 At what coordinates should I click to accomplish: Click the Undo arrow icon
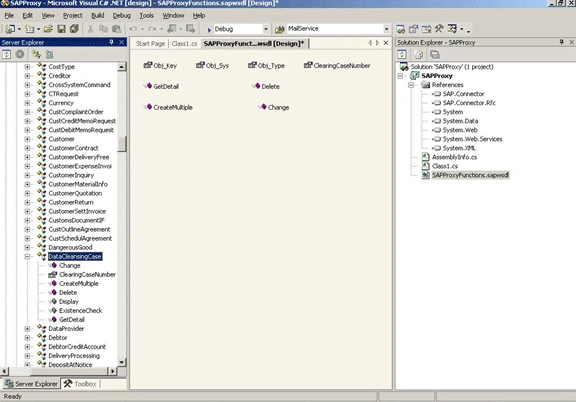pyautogui.click(x=133, y=29)
